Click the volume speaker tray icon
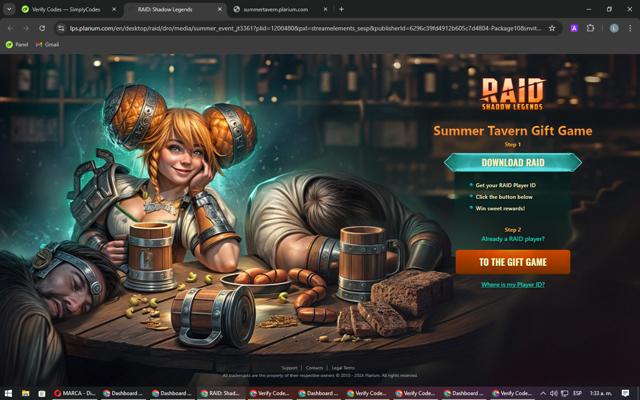 pos(554,393)
